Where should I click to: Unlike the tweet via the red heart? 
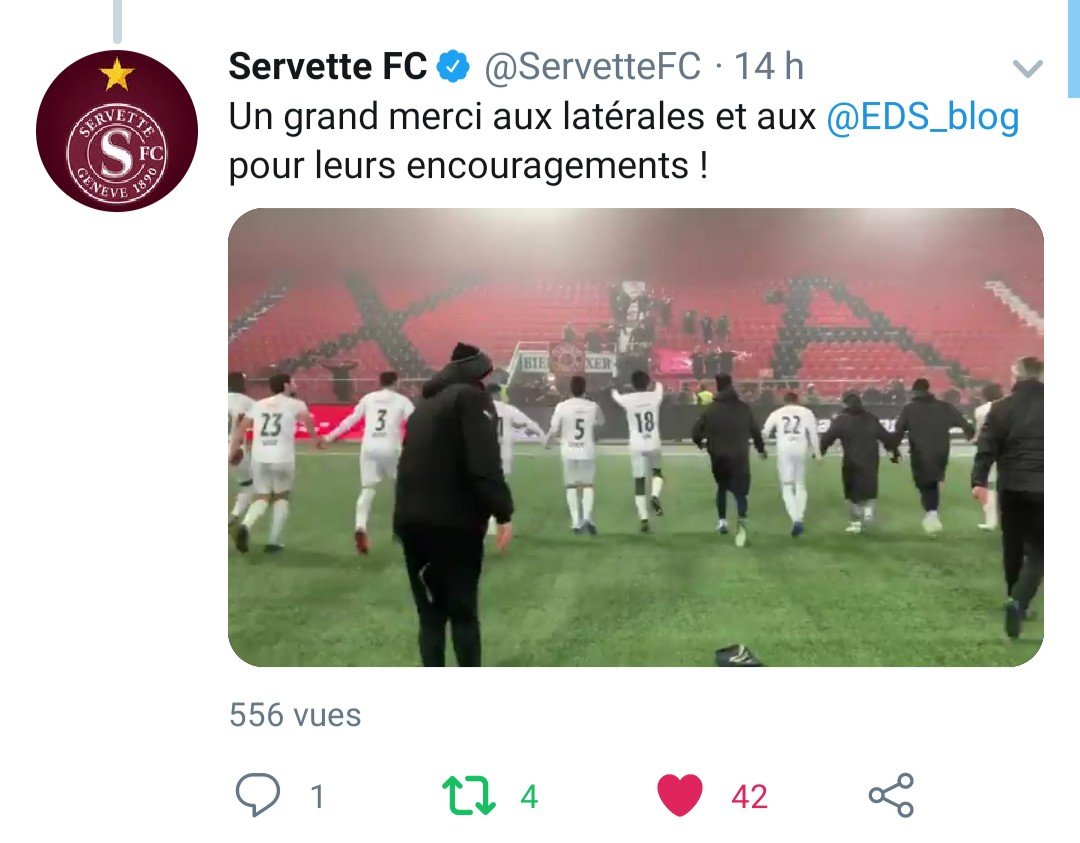(680, 795)
